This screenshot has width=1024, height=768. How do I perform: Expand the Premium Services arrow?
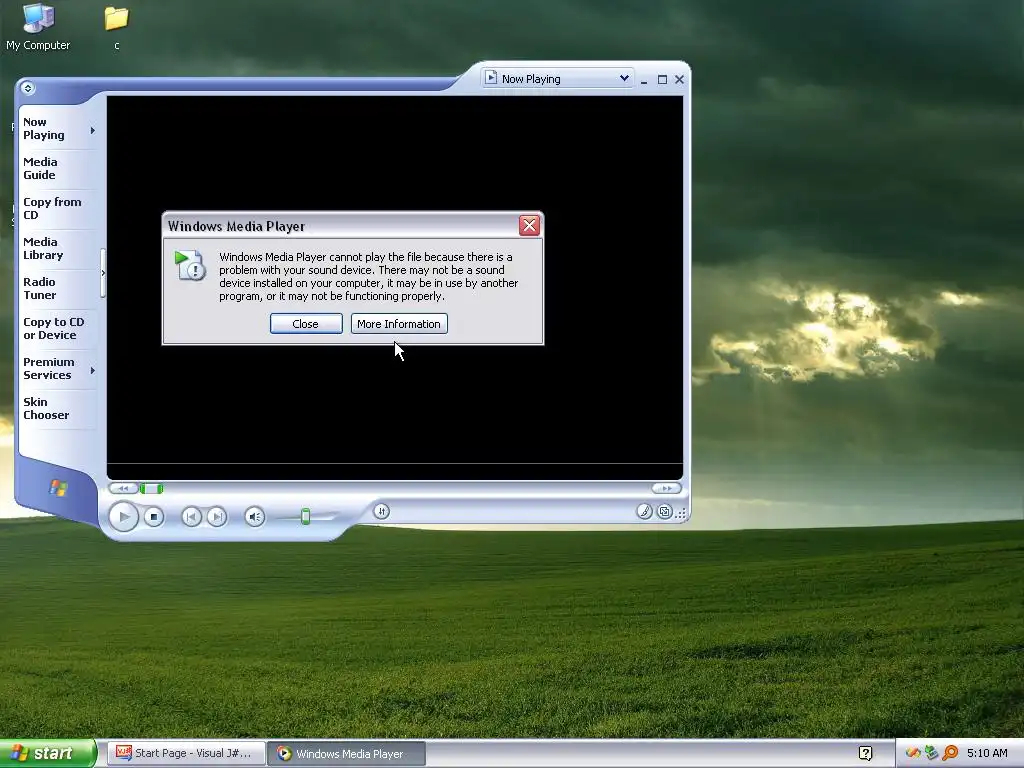(93, 370)
